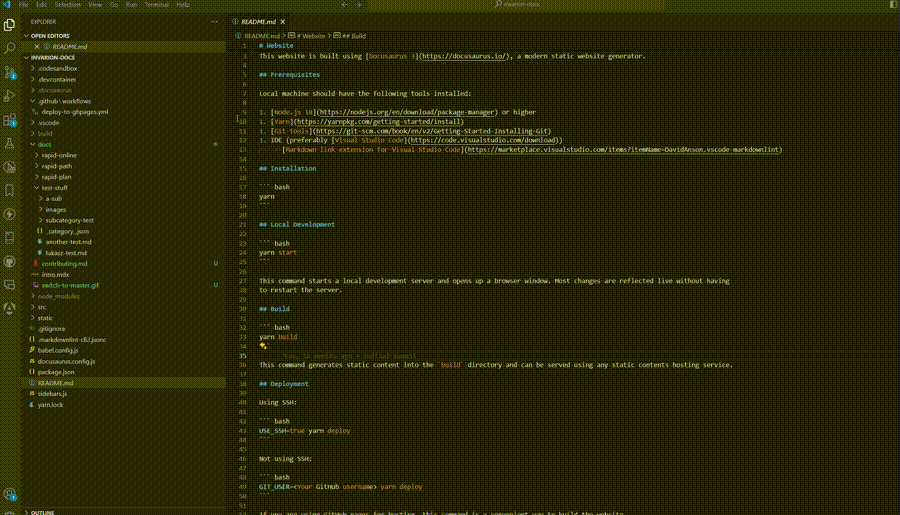Image resolution: width=900 pixels, height=515 pixels.
Task: Open .markdownlint-cli2.jsonc in Explorer
Action: click(x=72, y=340)
